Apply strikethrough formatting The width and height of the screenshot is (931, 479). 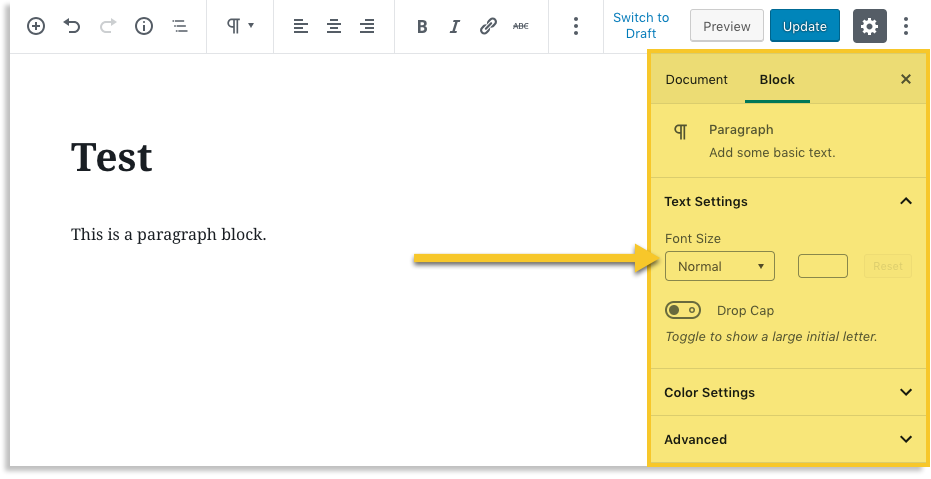(x=521, y=27)
